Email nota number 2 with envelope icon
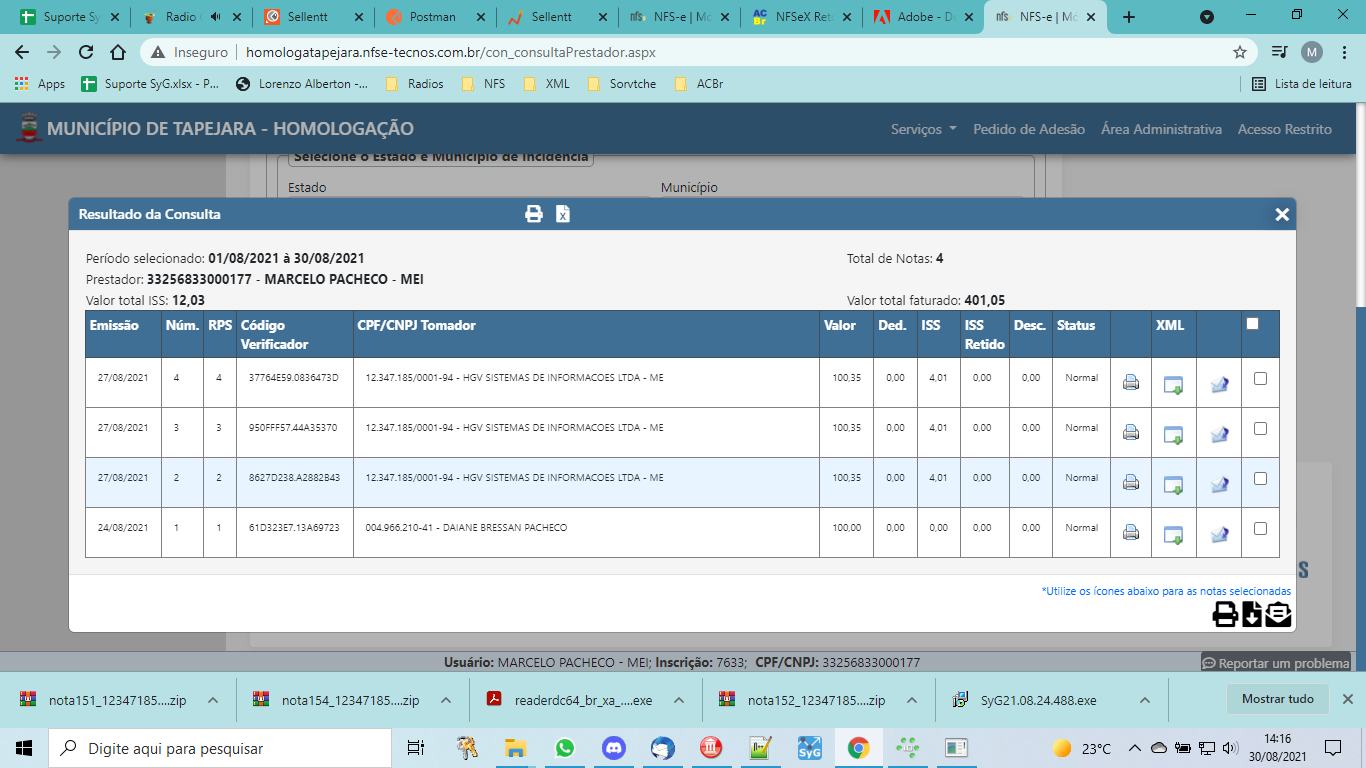This screenshot has width=1366, height=768. click(x=1219, y=484)
